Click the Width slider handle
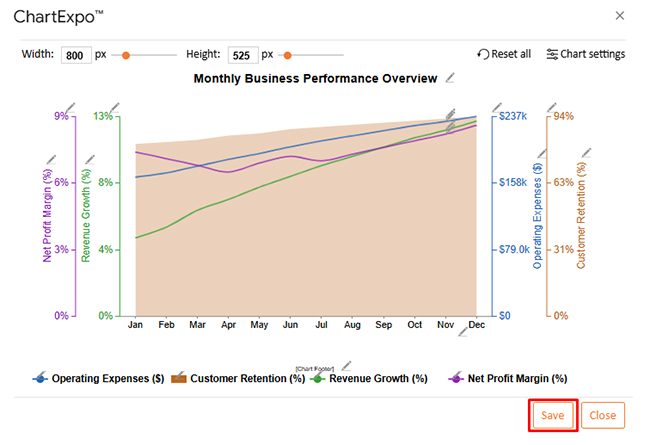Image resolution: width=650 pixels, height=445 pixels. click(x=126, y=55)
